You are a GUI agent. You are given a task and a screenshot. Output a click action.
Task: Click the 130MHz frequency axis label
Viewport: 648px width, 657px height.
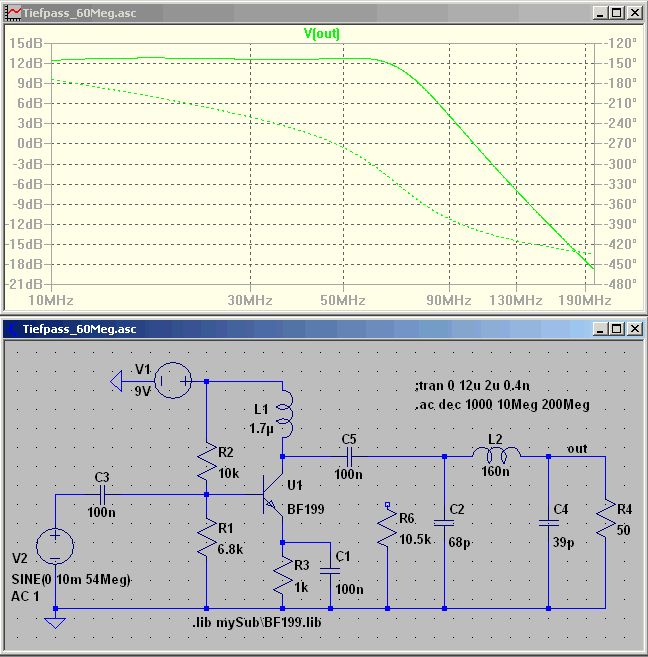516,300
